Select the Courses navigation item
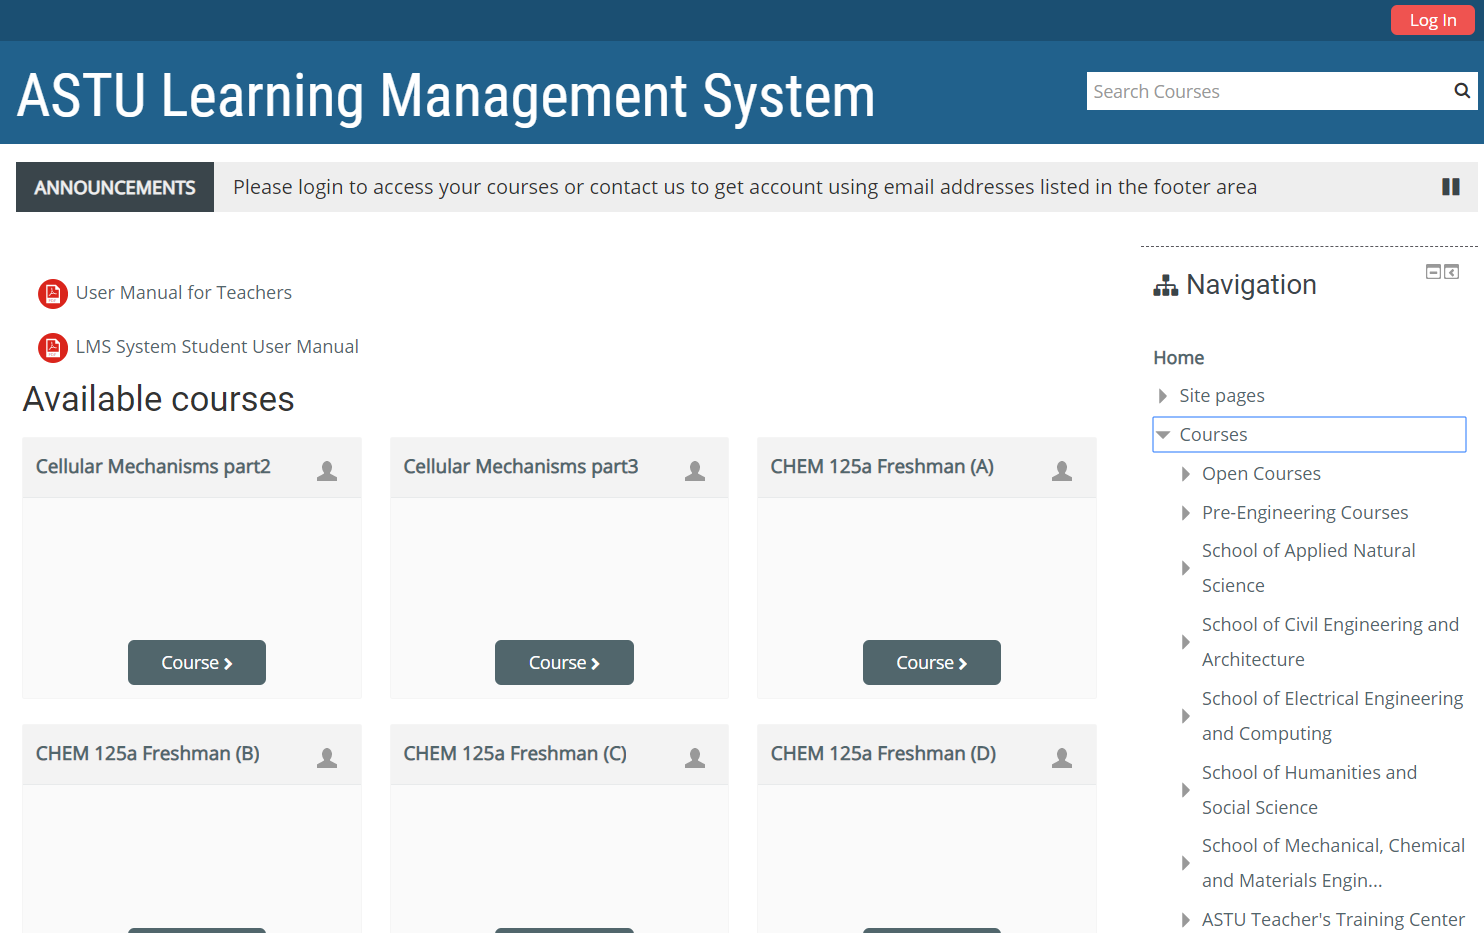Viewport: 1484px width, 933px height. (1213, 435)
